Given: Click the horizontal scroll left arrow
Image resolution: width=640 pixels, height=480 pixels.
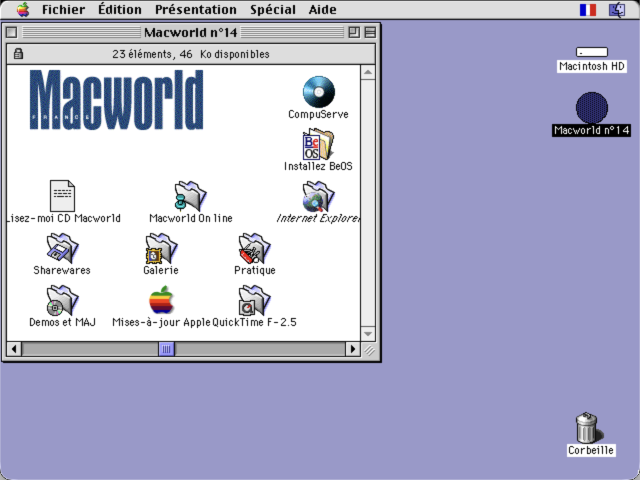Looking at the screenshot, I should (x=14, y=349).
